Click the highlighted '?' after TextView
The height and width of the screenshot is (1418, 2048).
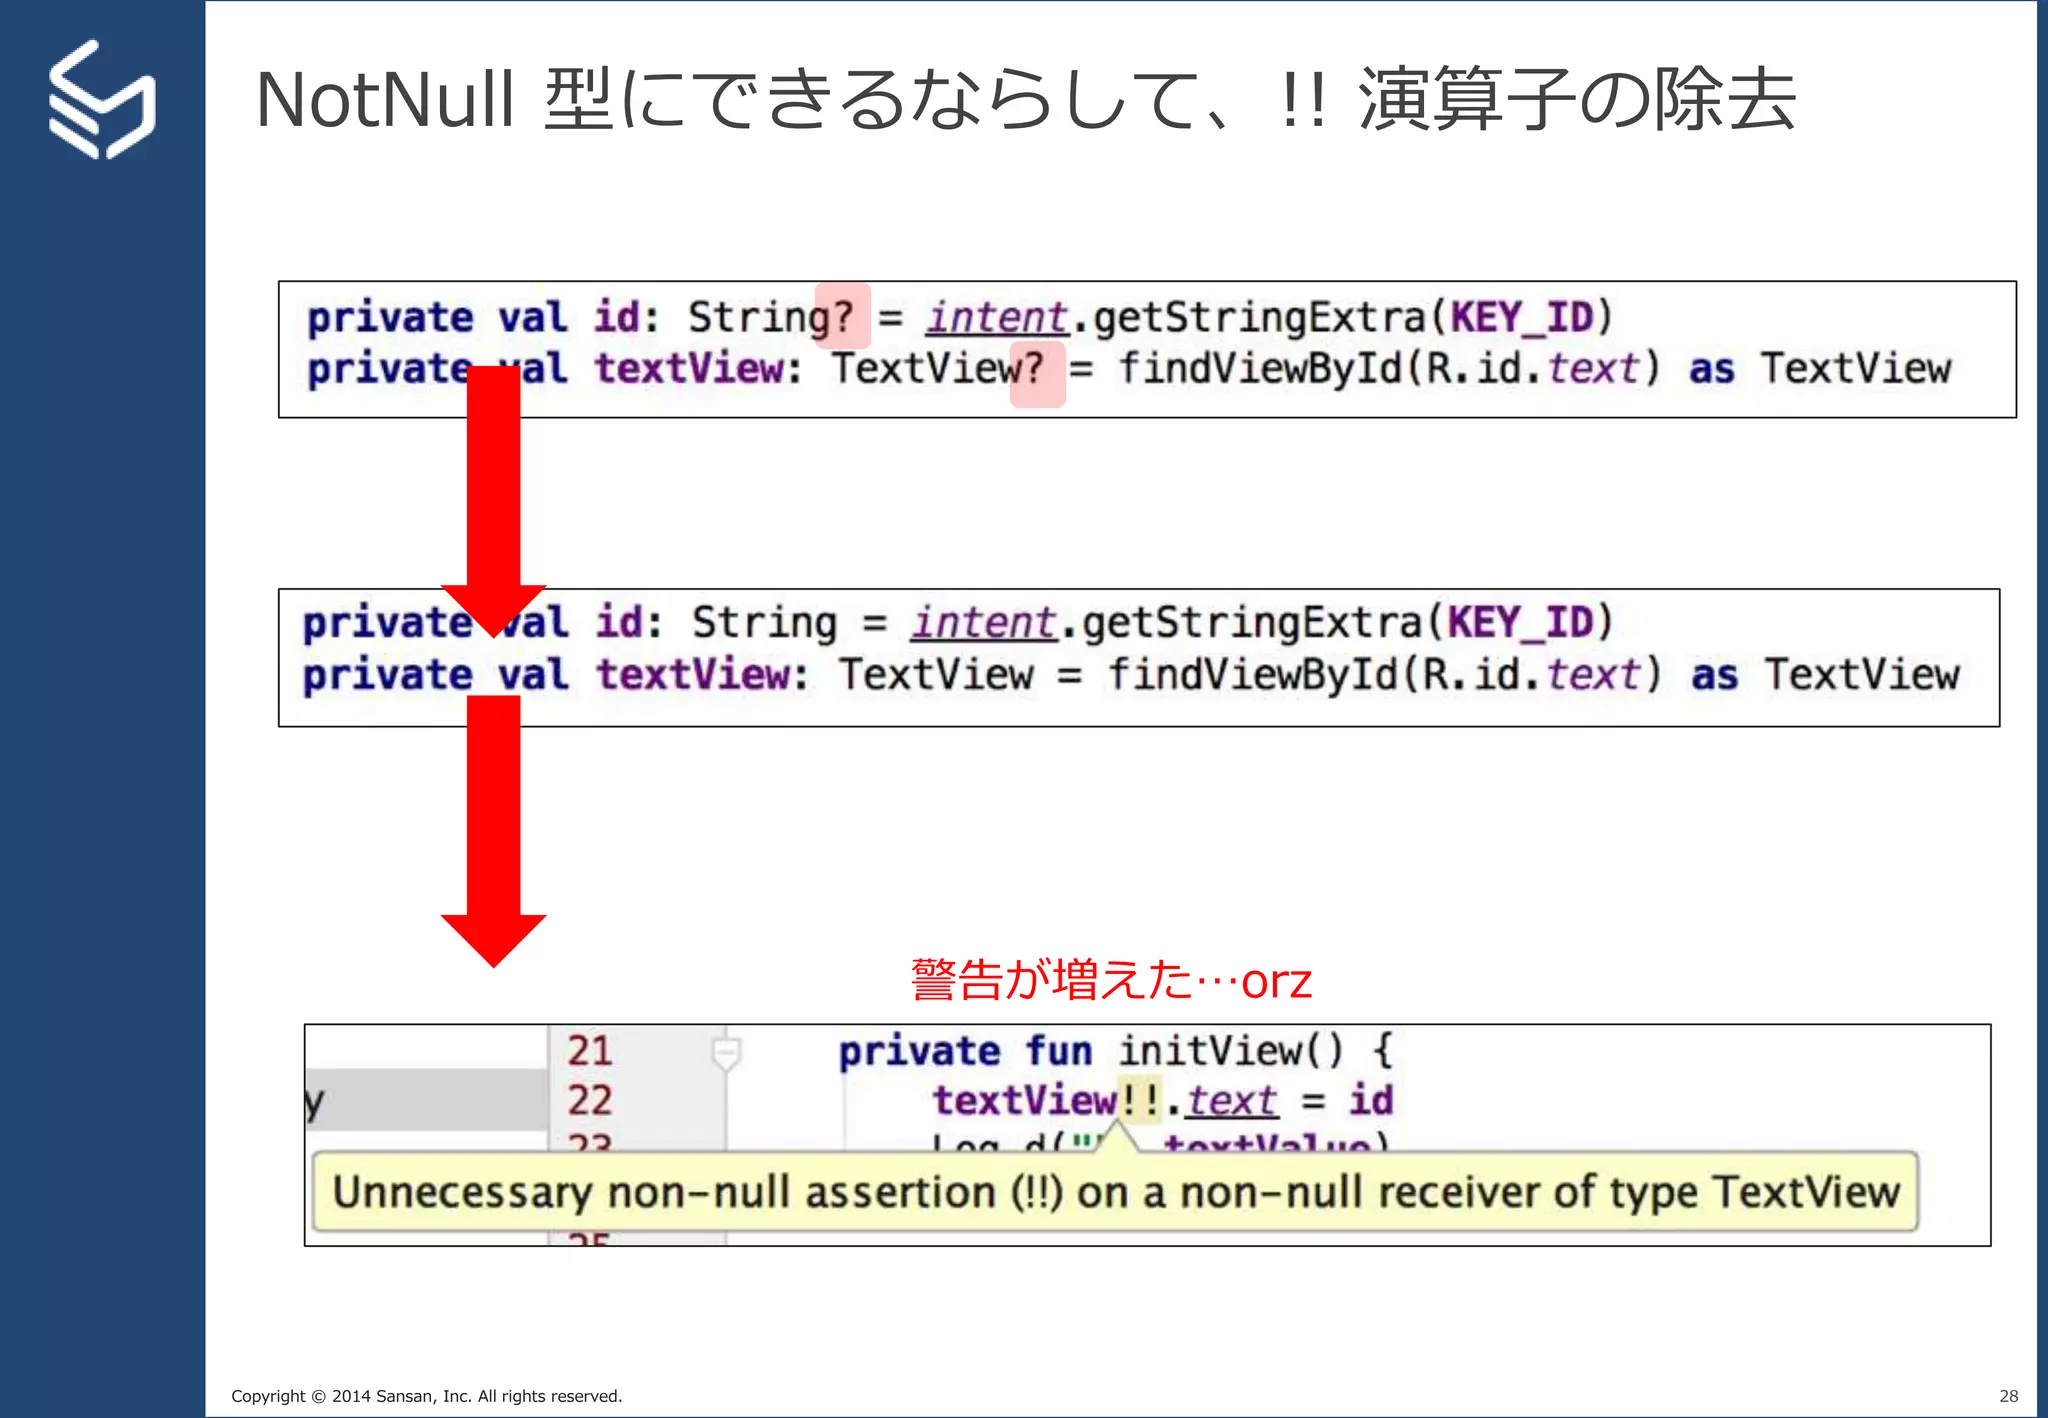pyautogui.click(x=1037, y=373)
